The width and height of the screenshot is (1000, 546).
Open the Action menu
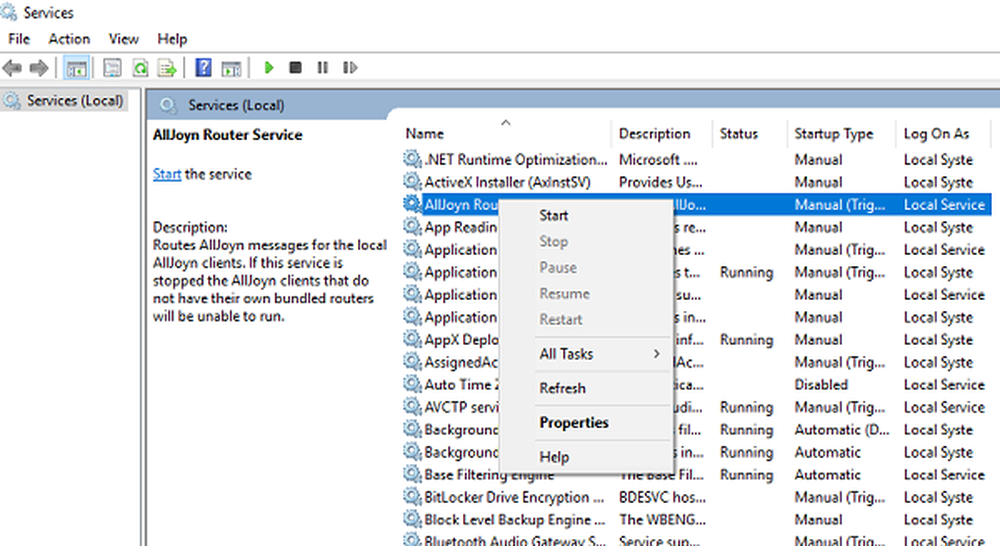(x=69, y=39)
